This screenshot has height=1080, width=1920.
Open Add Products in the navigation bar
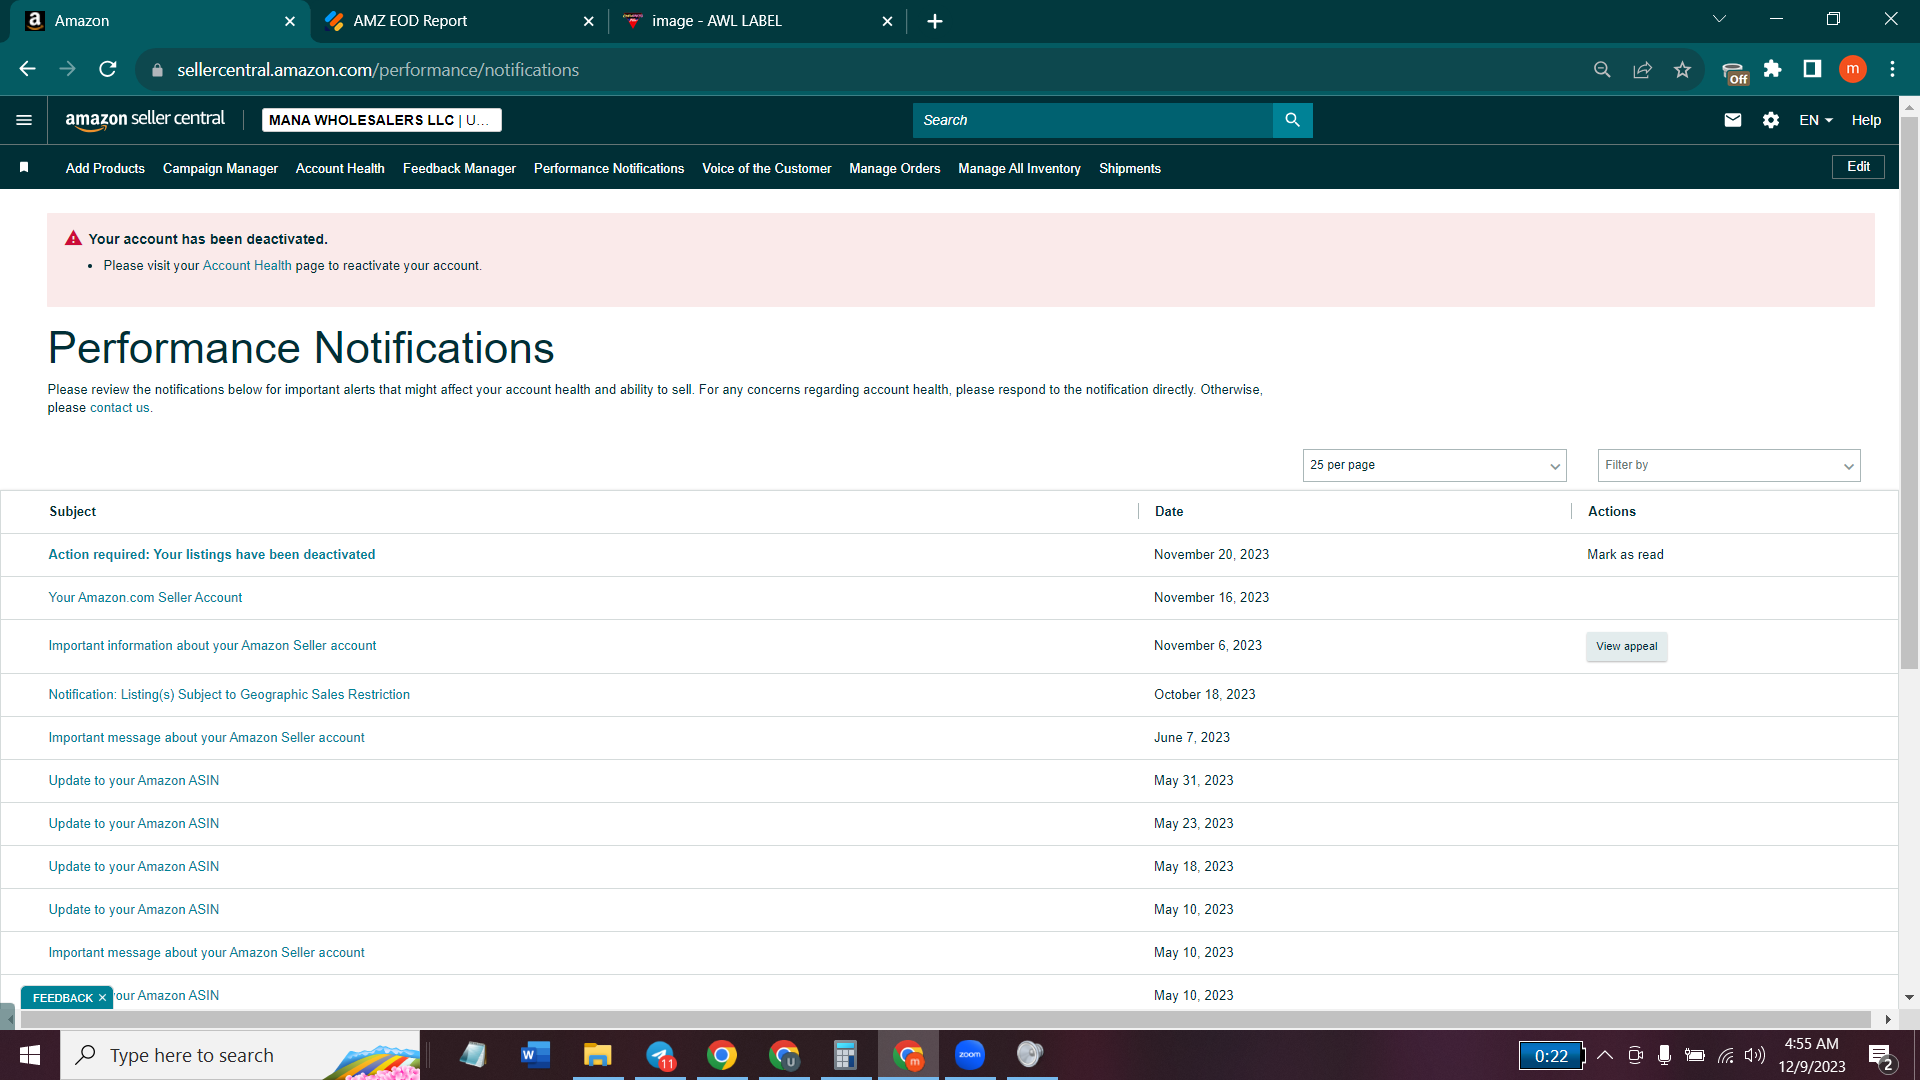[x=105, y=168]
